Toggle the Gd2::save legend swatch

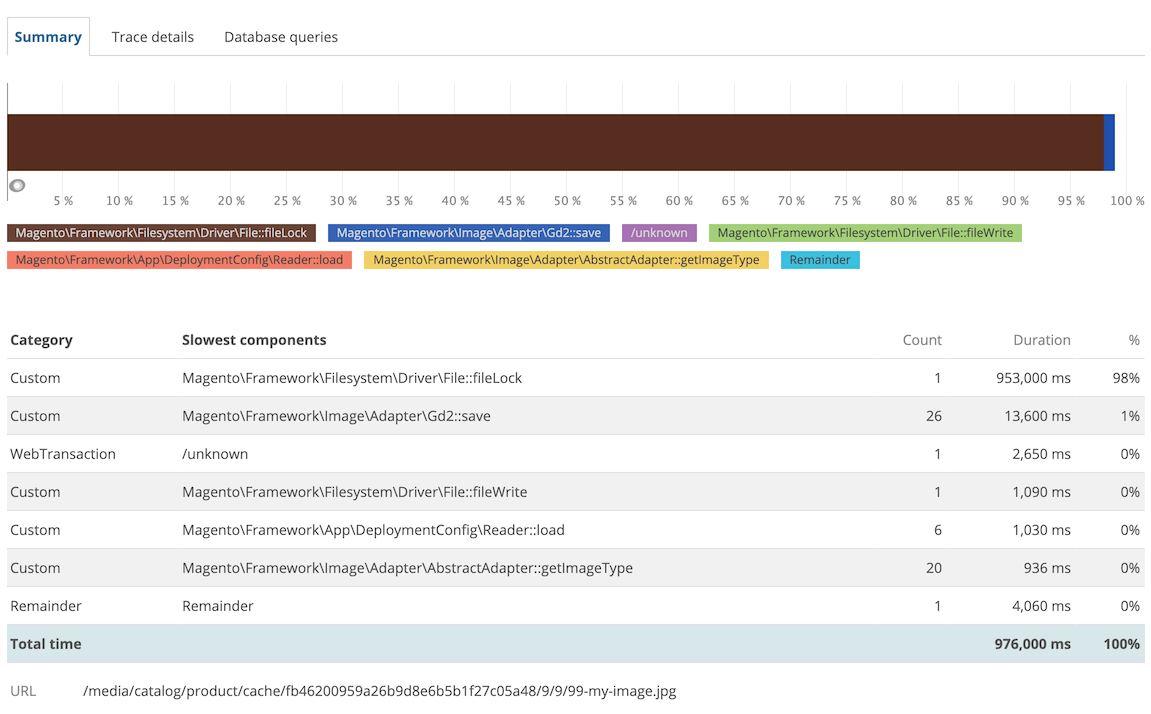point(468,233)
